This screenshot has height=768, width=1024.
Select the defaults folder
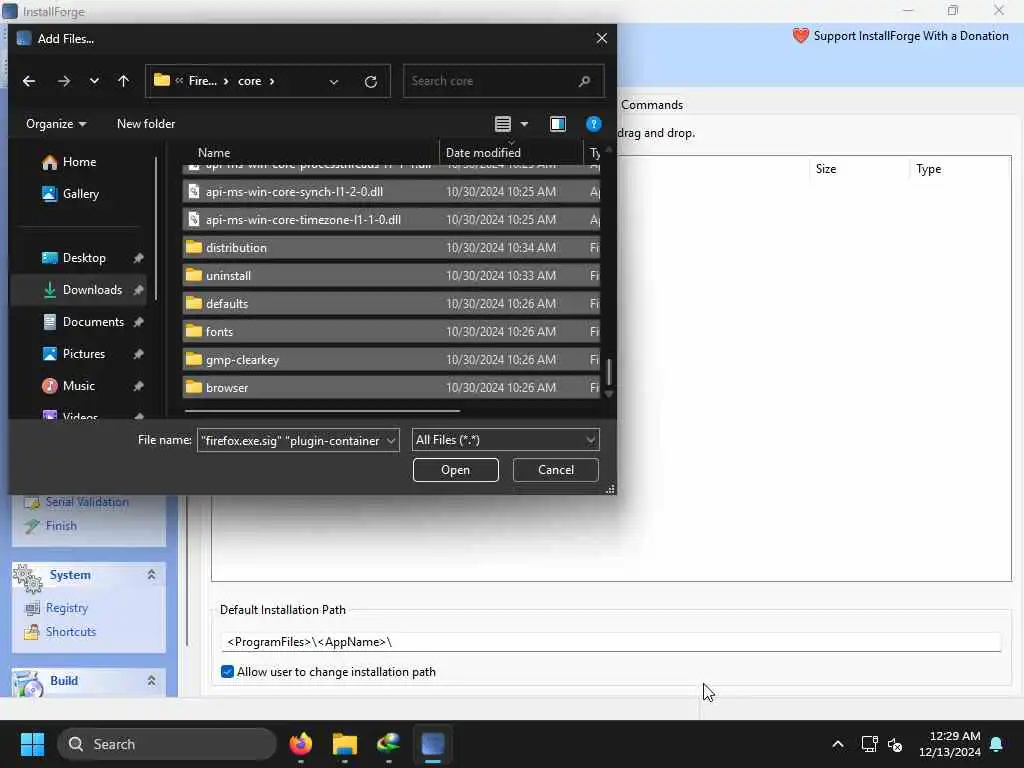(391, 304)
